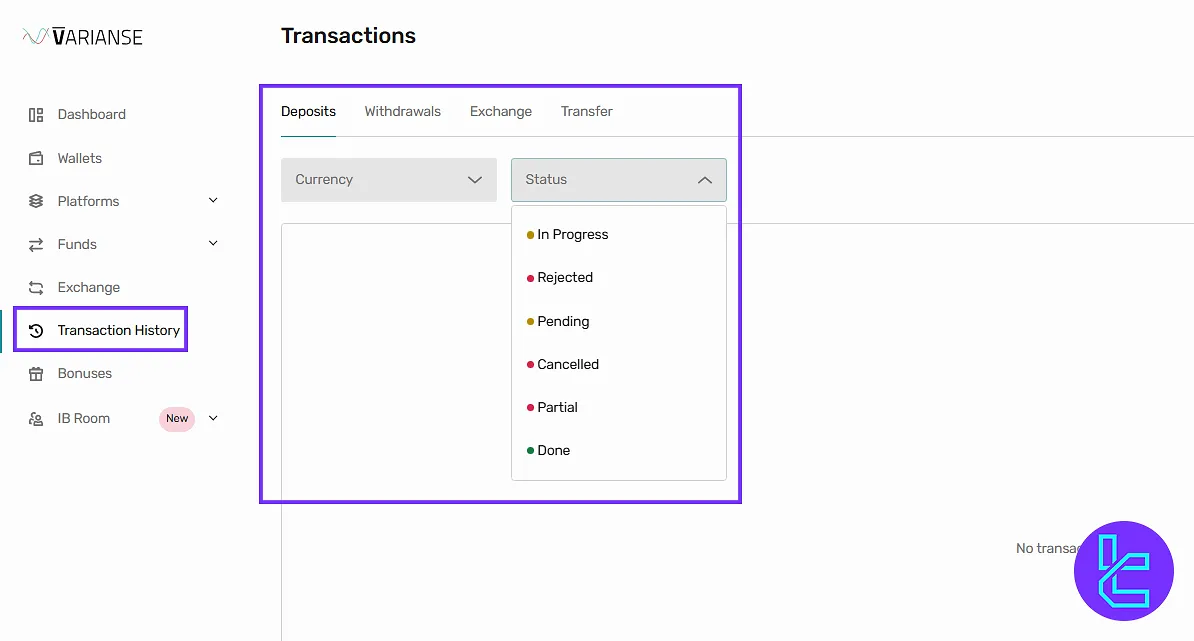The height and width of the screenshot is (641, 1194).
Task: Click the Funds transfer arrows icon
Action: 36,244
